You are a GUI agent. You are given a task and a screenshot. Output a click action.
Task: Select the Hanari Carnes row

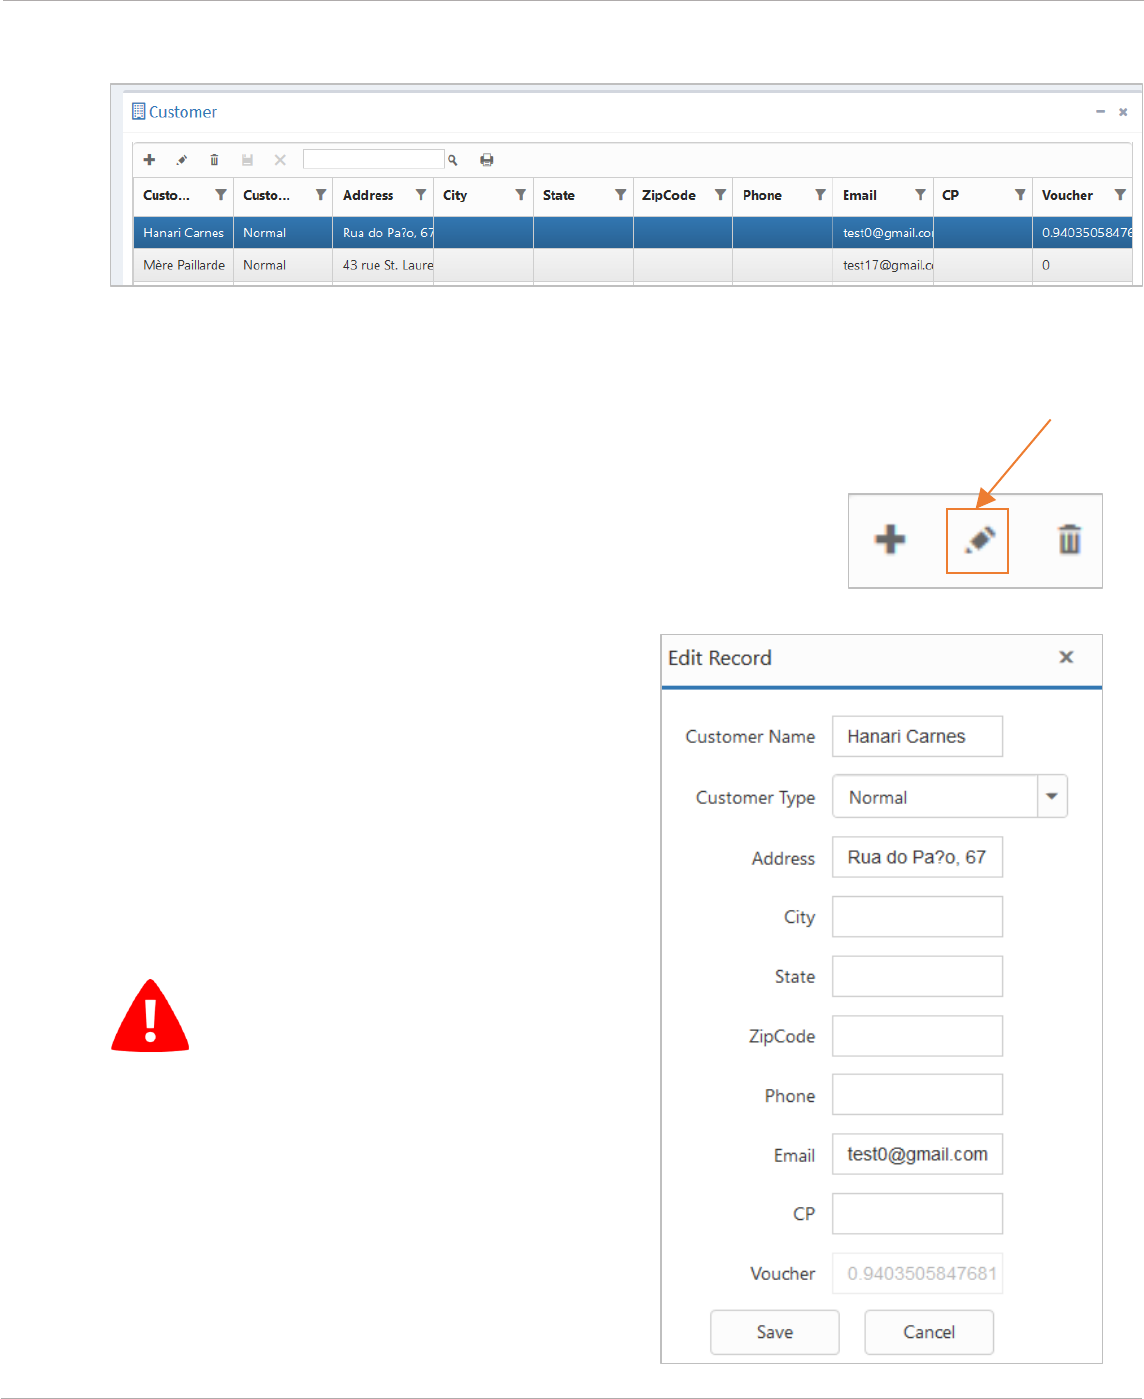(x=632, y=233)
